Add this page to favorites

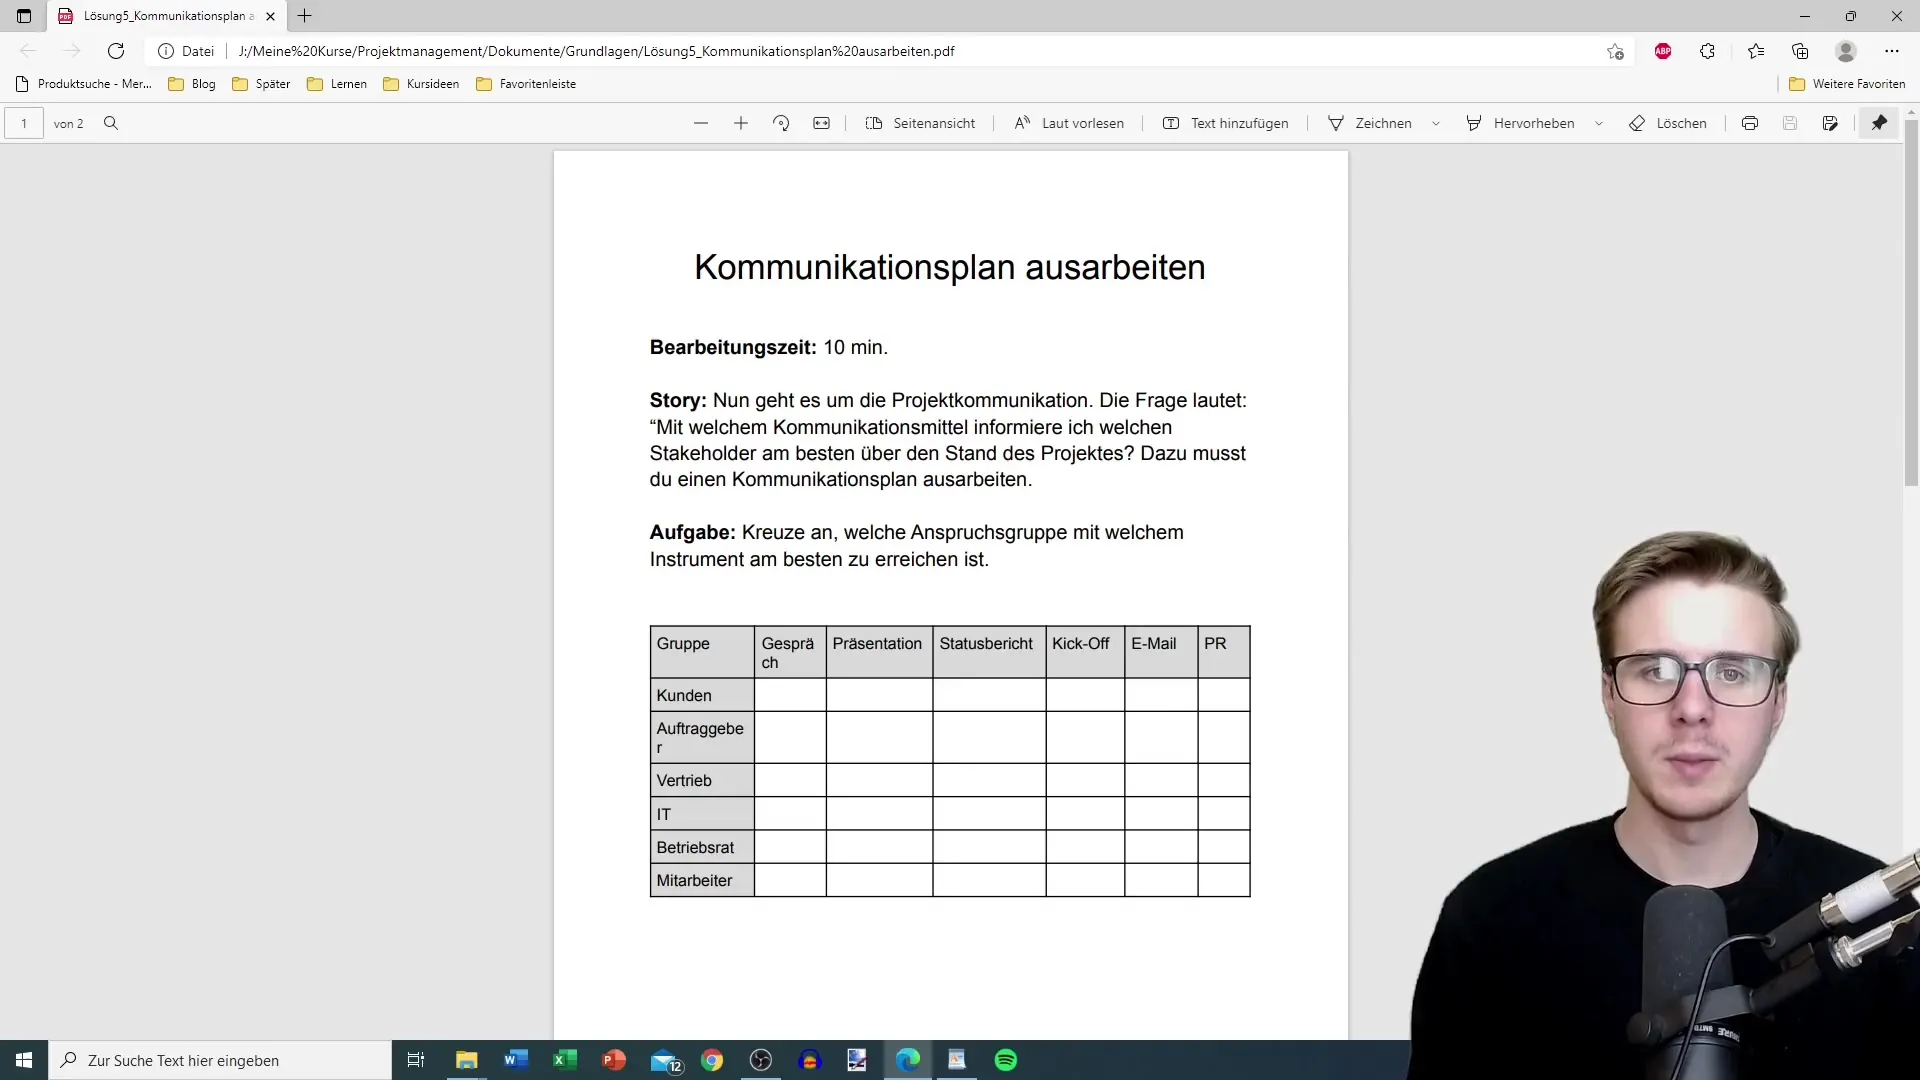coord(1615,51)
